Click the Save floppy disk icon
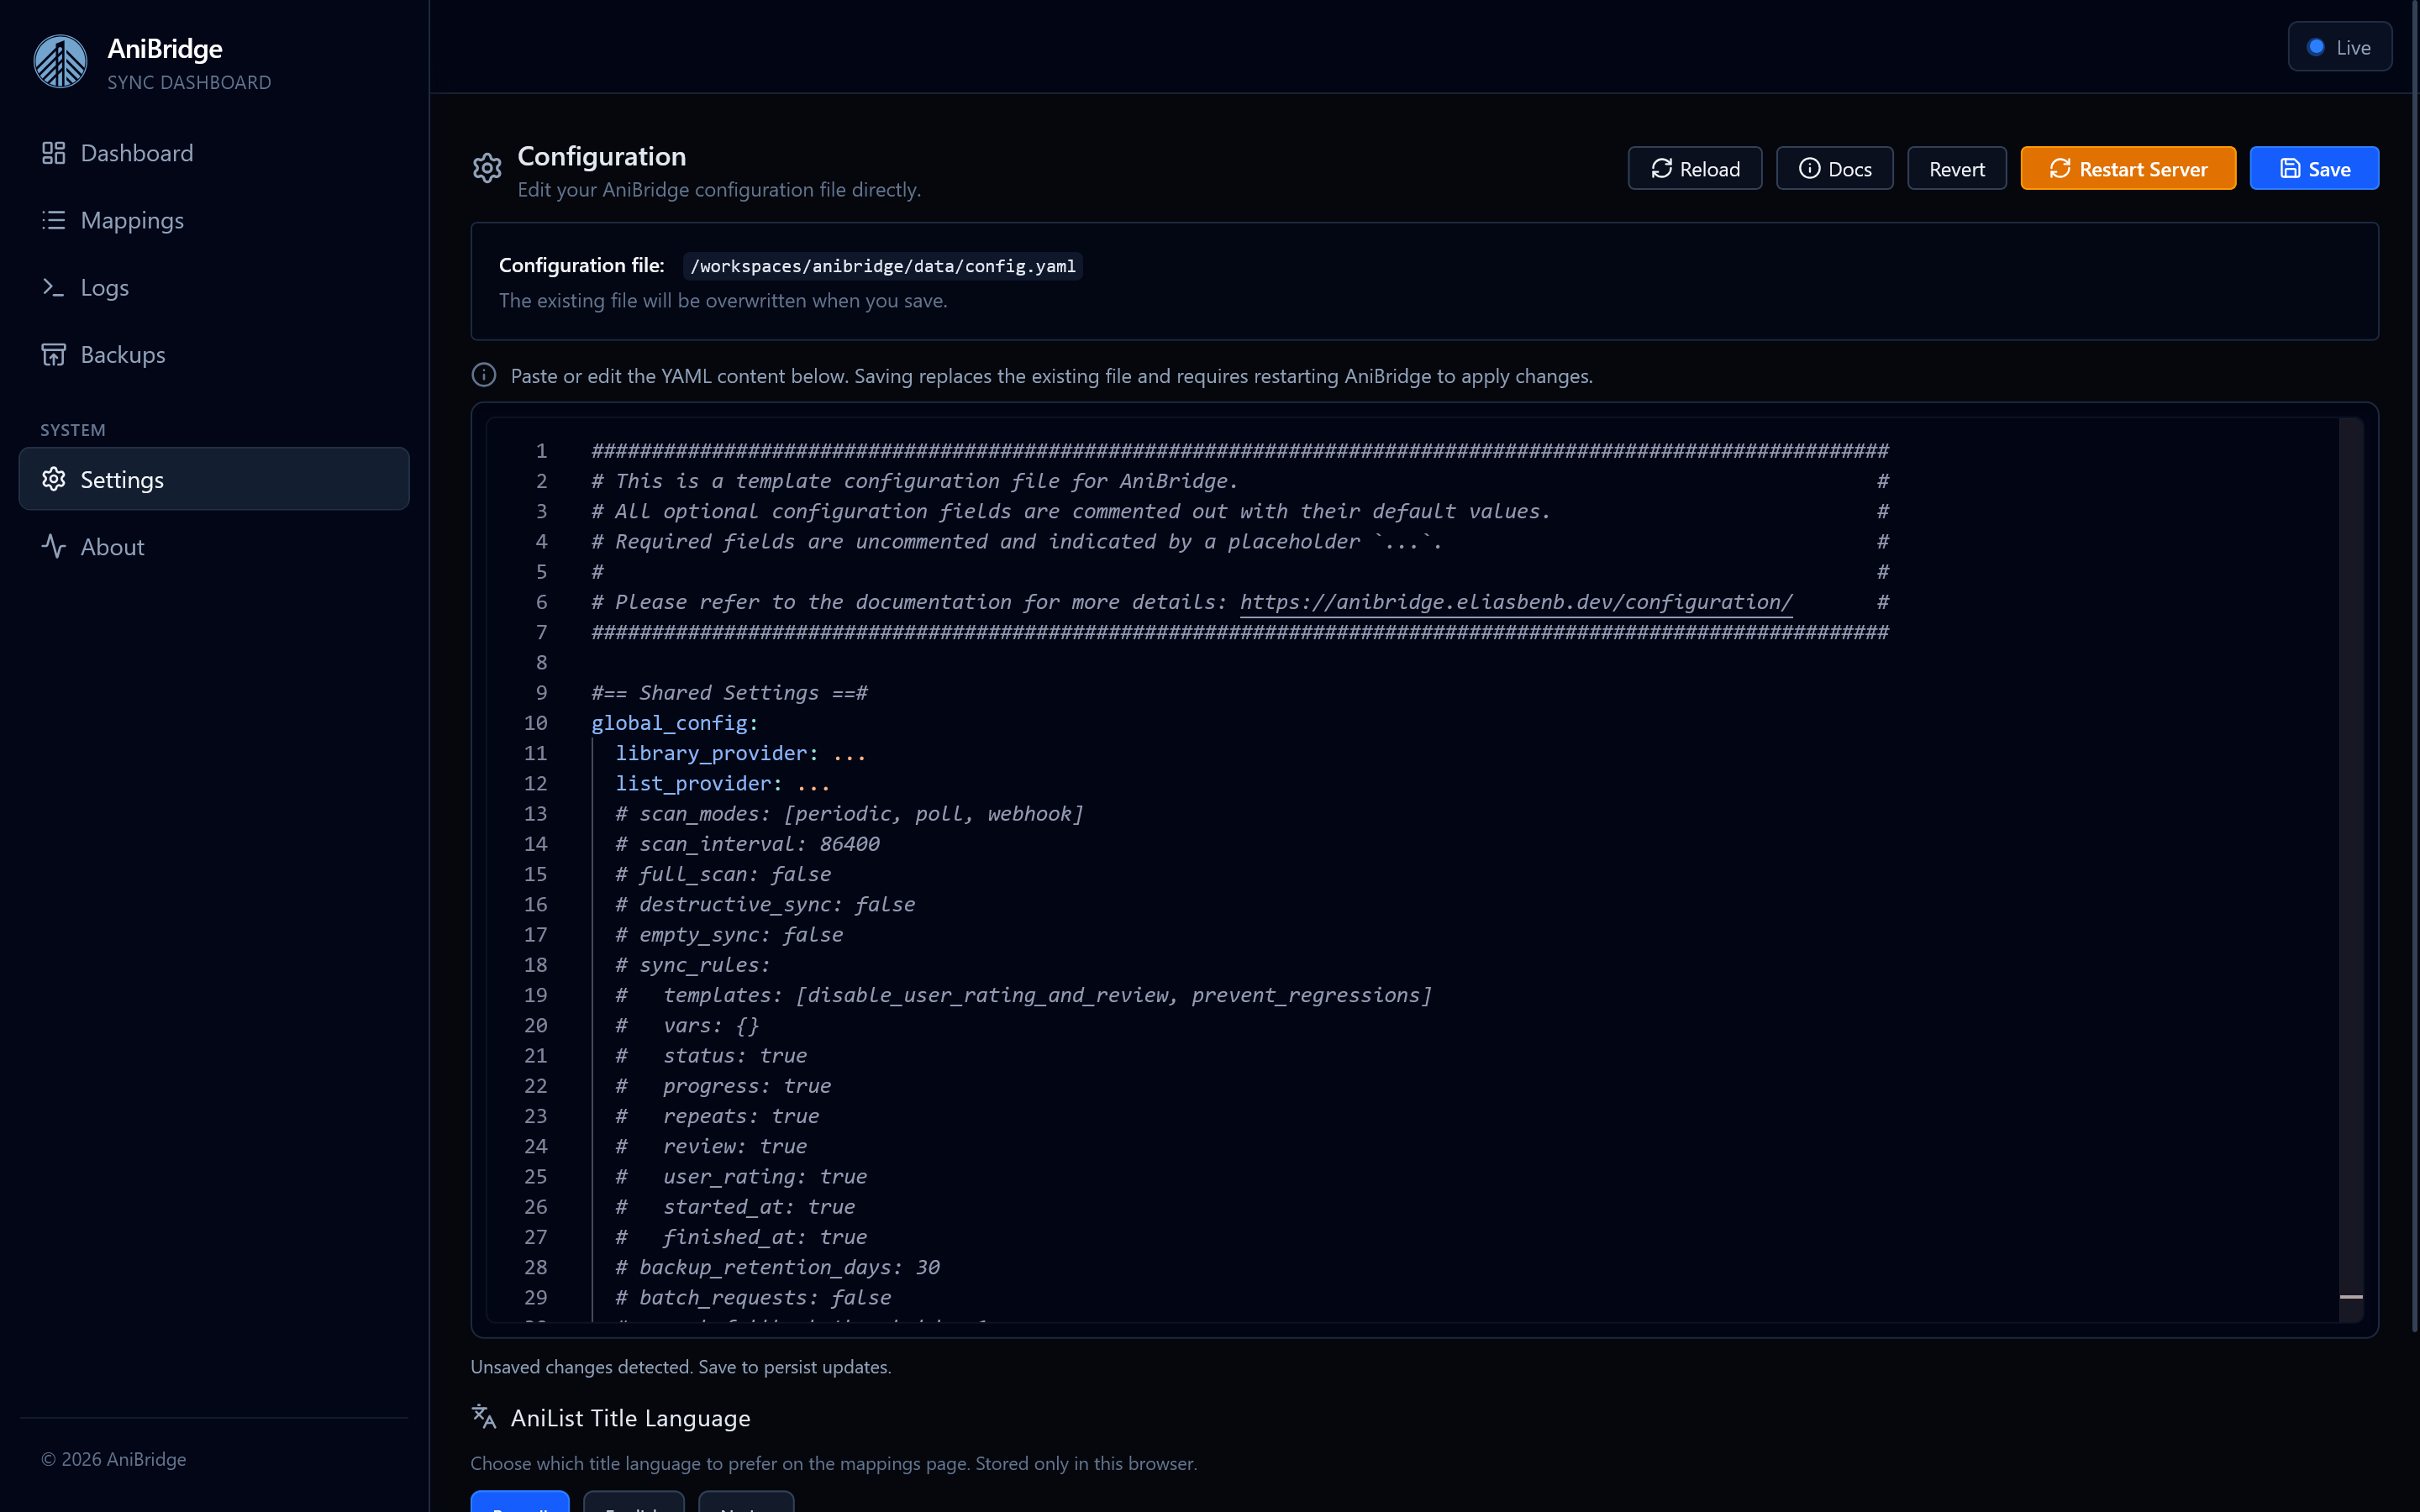This screenshot has height=1512, width=2420. pyautogui.click(x=2290, y=169)
